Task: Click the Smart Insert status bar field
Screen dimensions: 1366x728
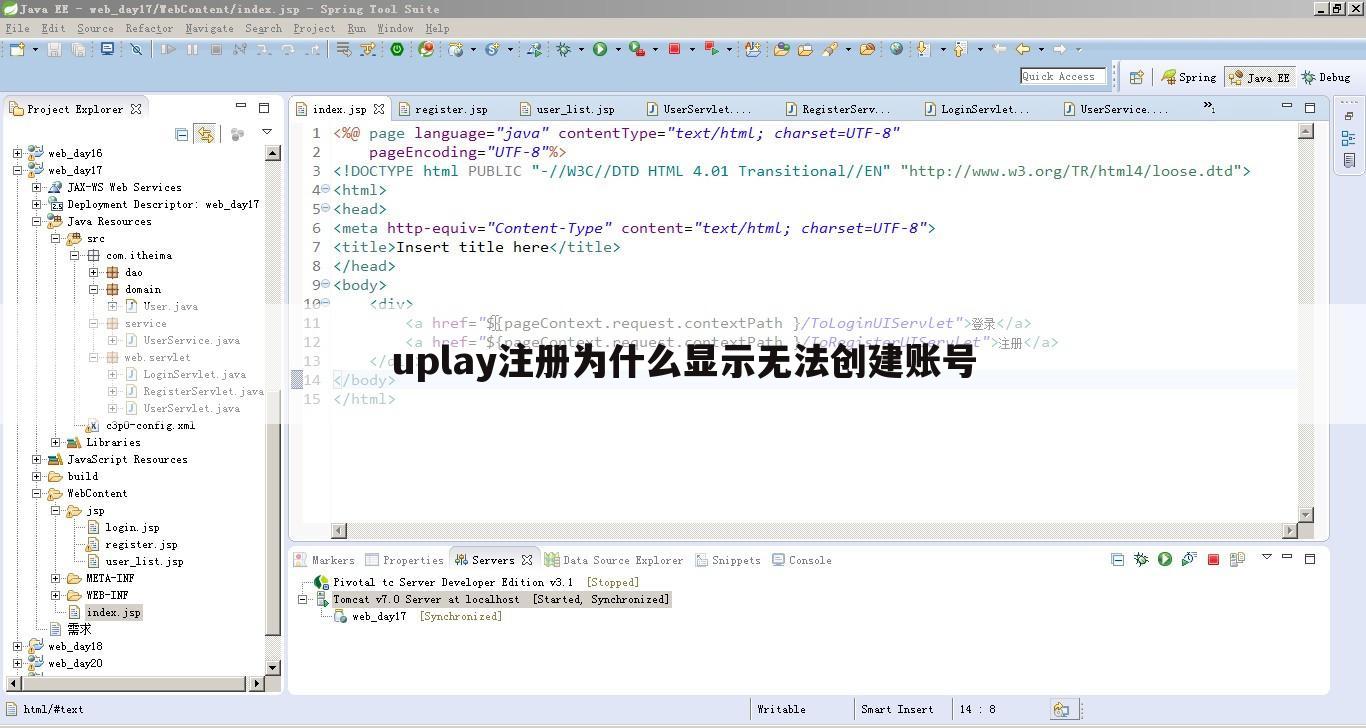Action: (x=897, y=709)
